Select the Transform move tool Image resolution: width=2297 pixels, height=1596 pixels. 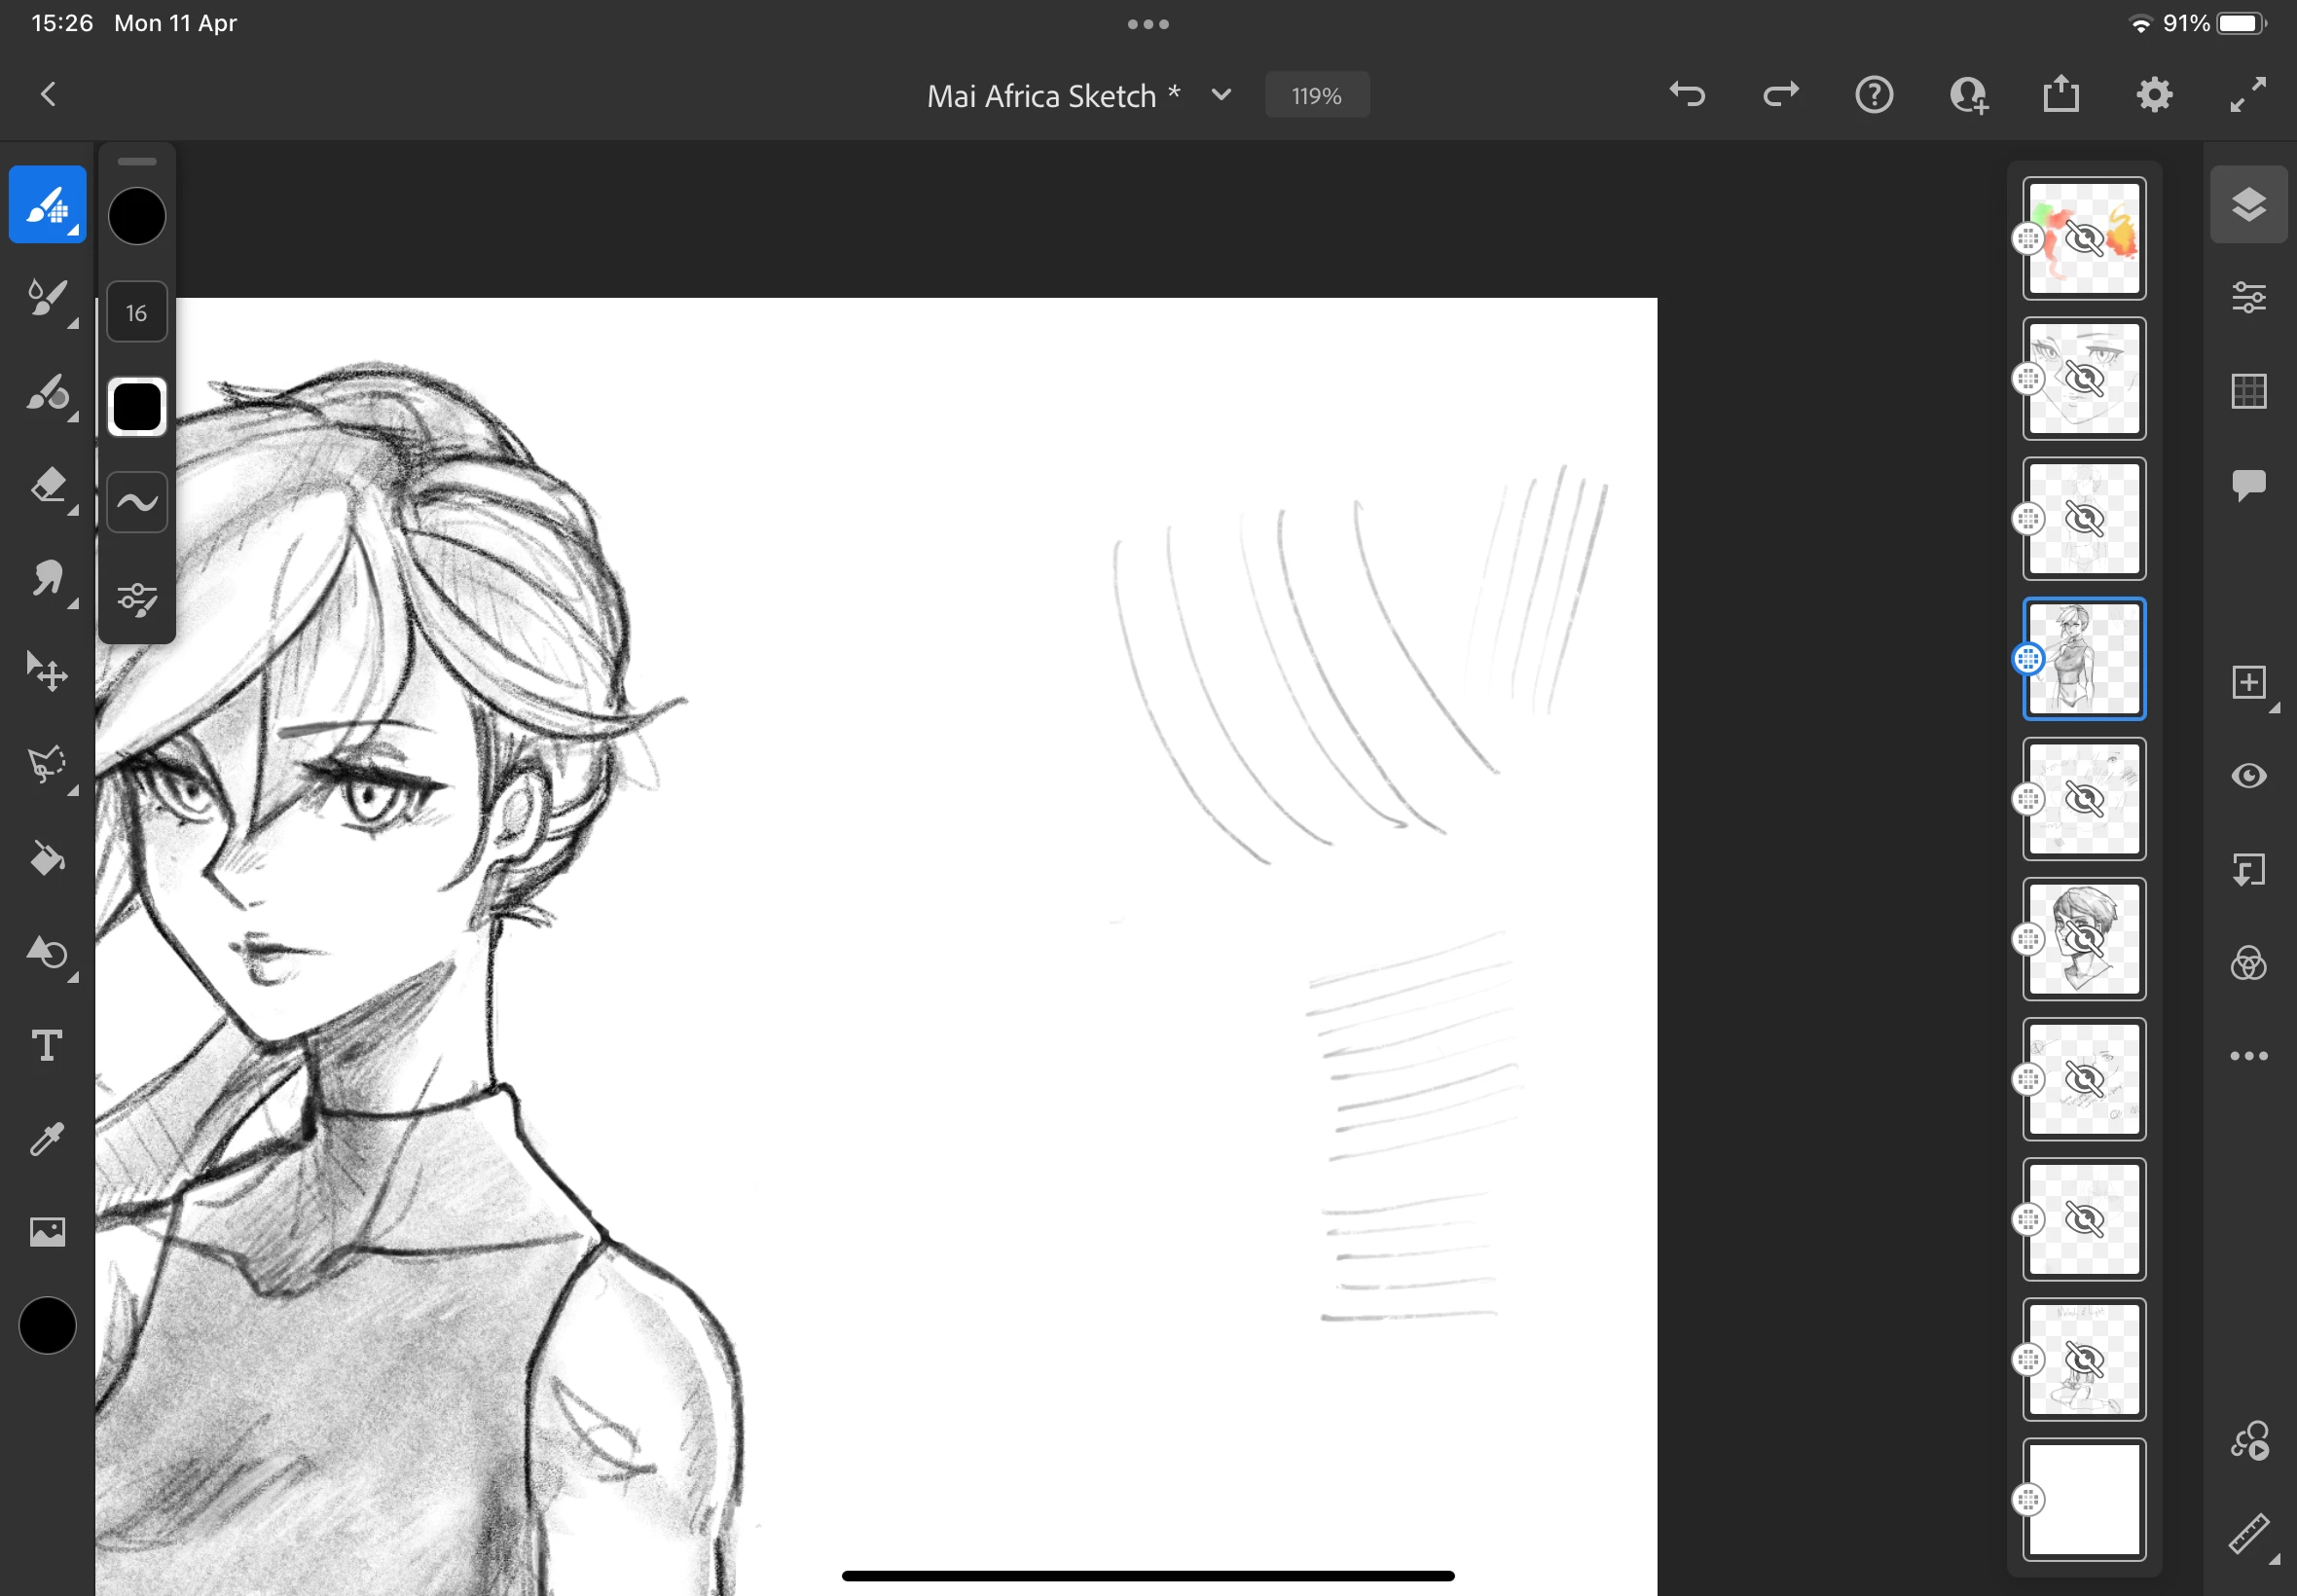point(47,672)
